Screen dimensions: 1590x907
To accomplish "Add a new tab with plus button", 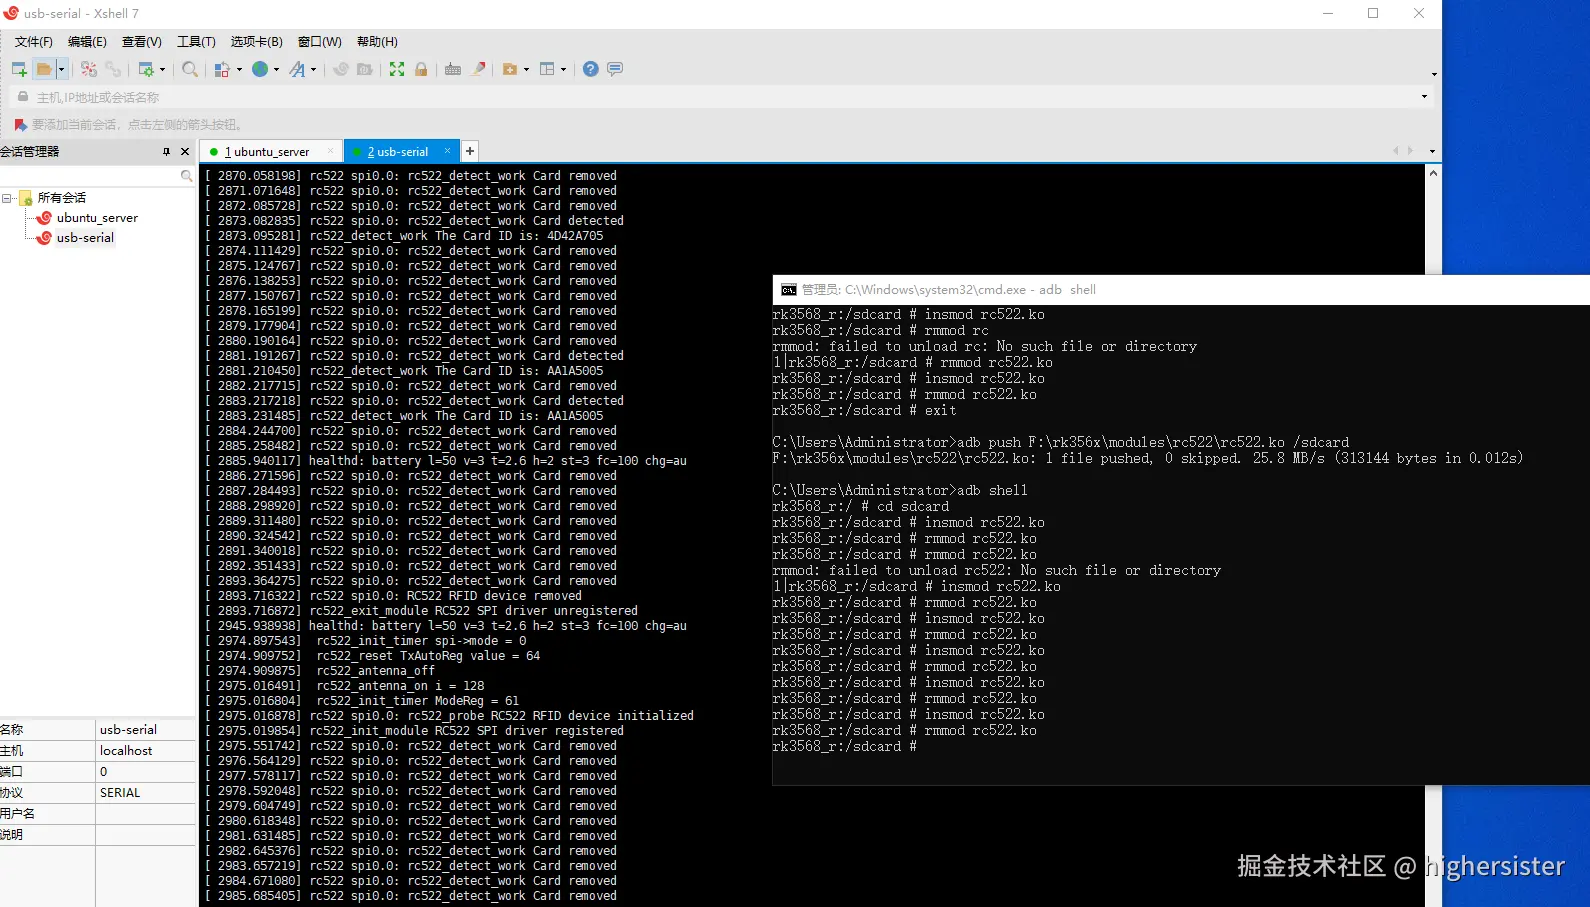I will 469,151.
